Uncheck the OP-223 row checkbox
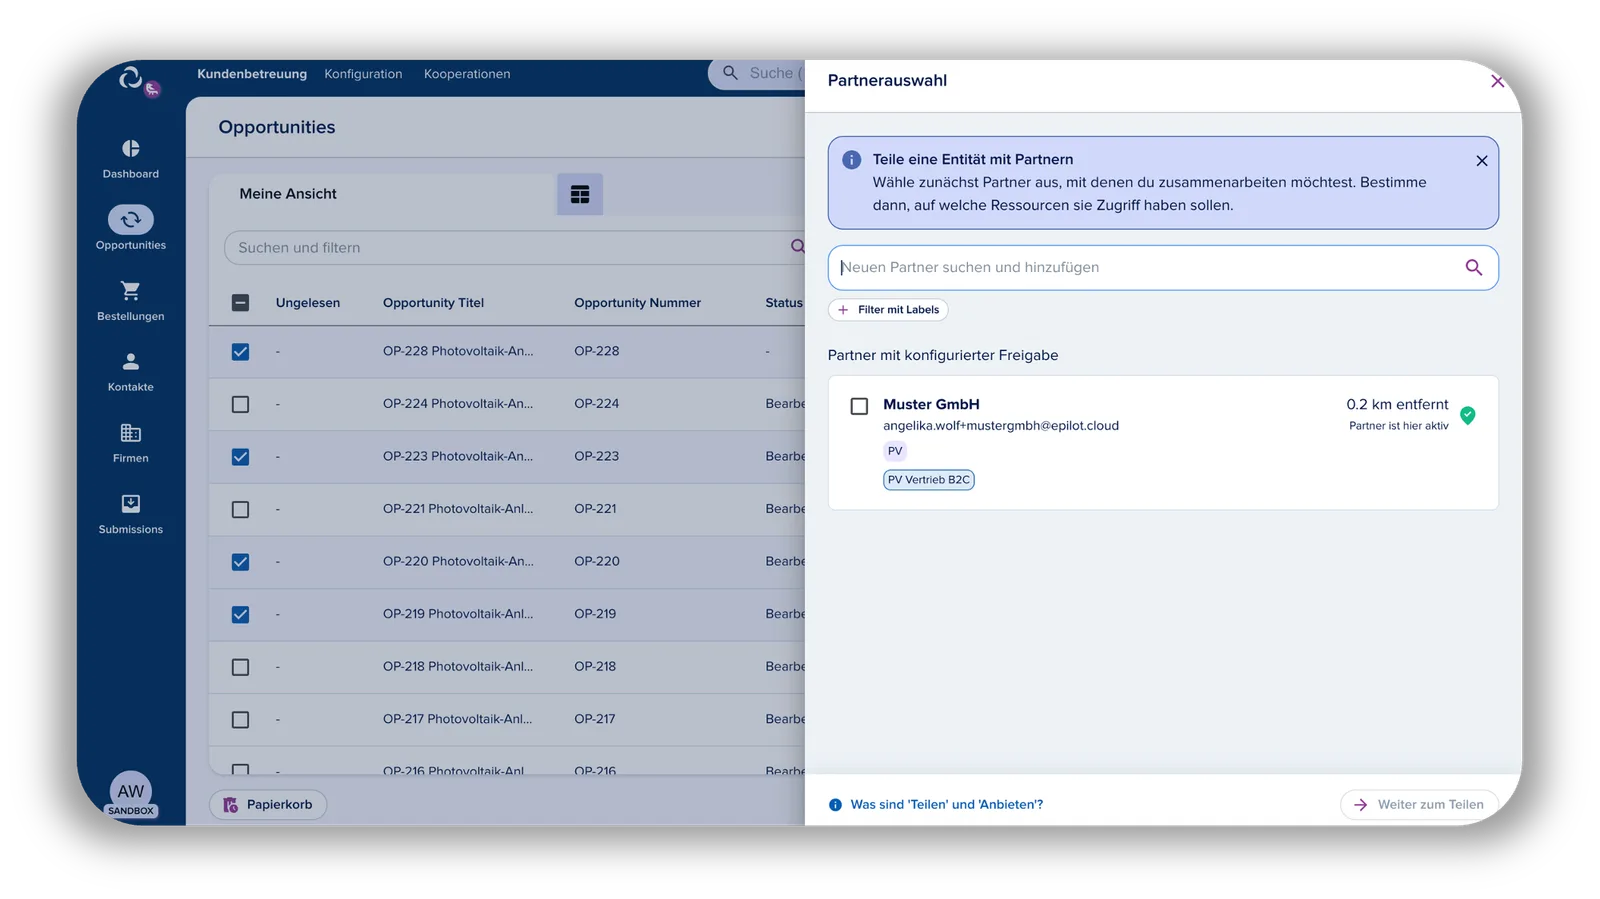This screenshot has width=1600, height=899. [x=240, y=457]
